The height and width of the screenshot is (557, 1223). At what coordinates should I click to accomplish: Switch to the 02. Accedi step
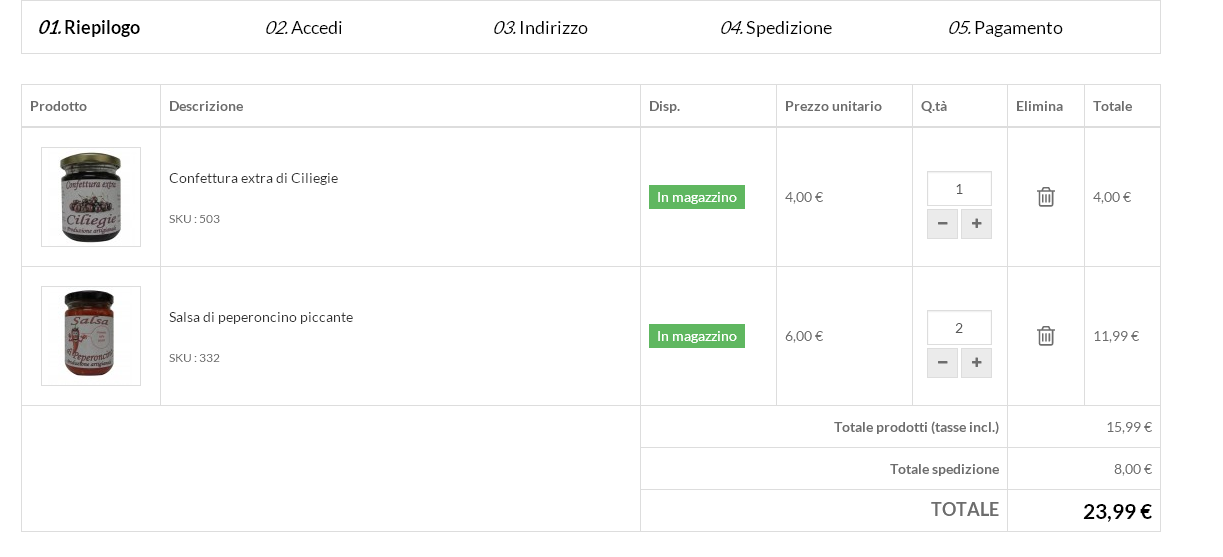(x=304, y=28)
